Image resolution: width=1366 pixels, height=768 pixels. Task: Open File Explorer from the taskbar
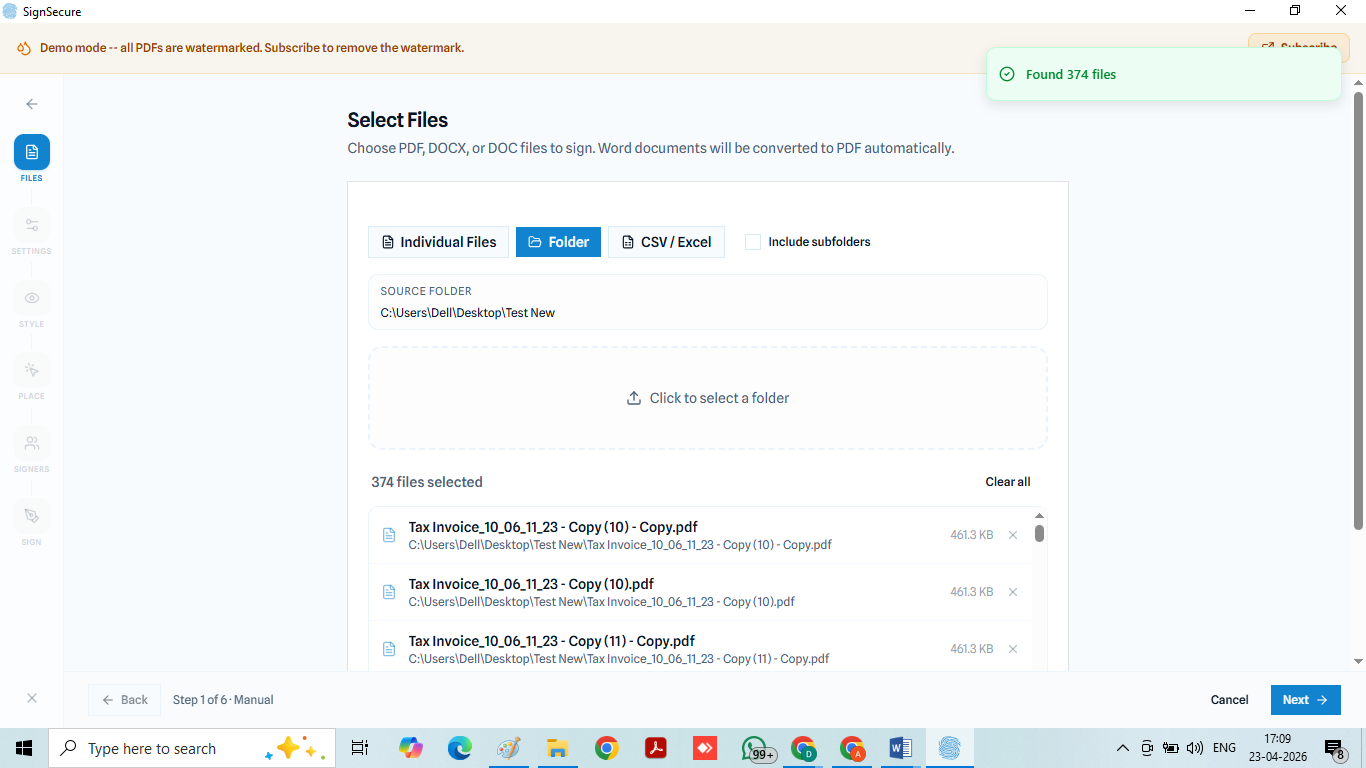coord(557,748)
